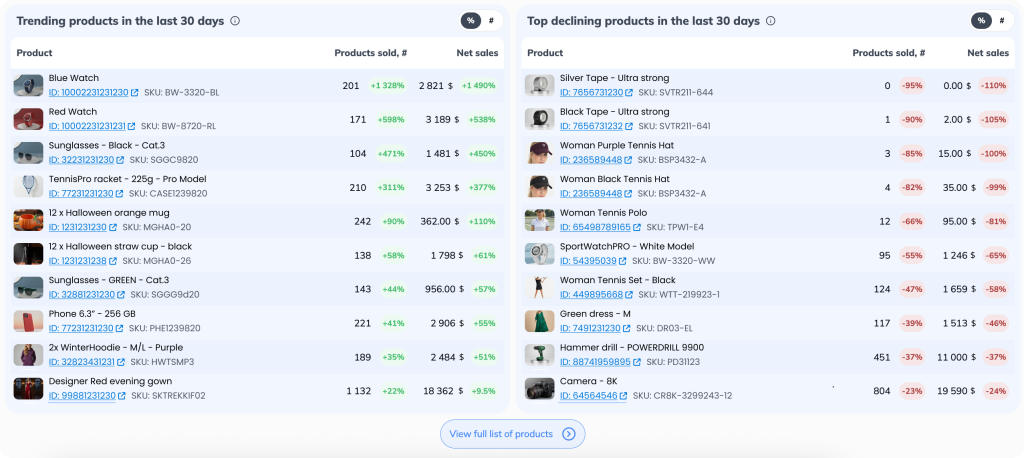View full list of products

click(x=501, y=434)
